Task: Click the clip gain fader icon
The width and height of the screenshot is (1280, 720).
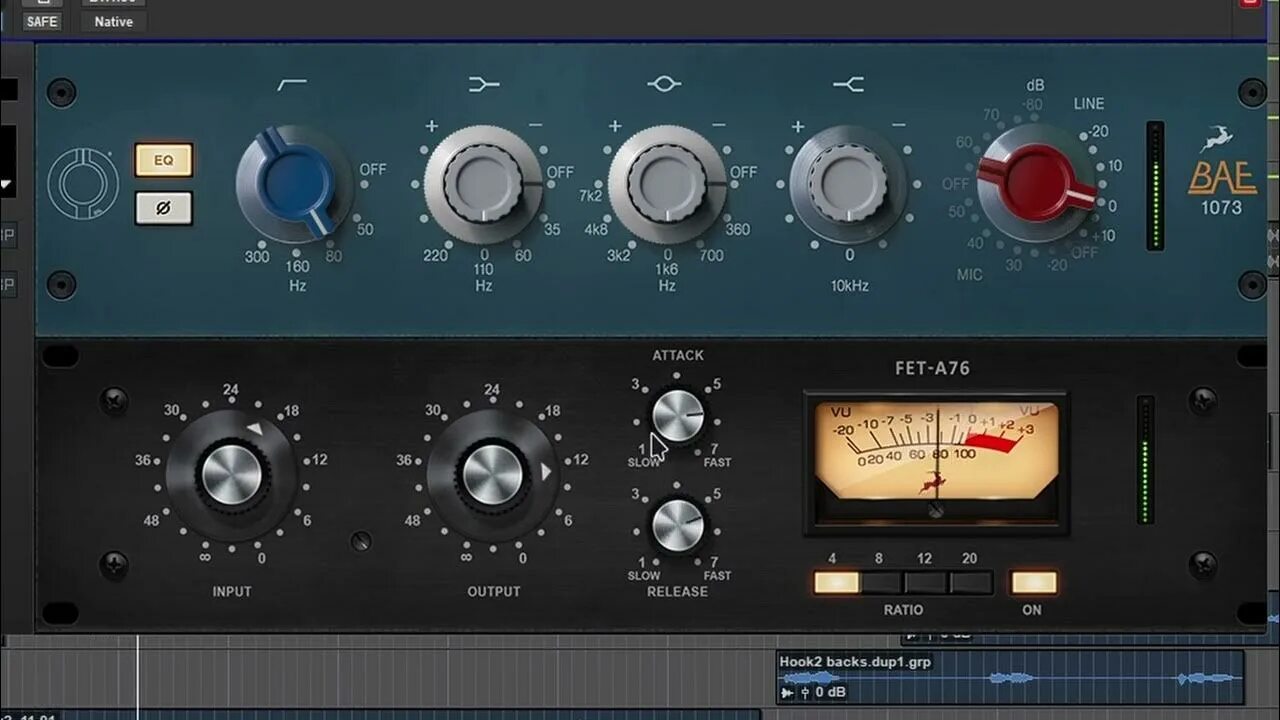Action: [x=803, y=692]
